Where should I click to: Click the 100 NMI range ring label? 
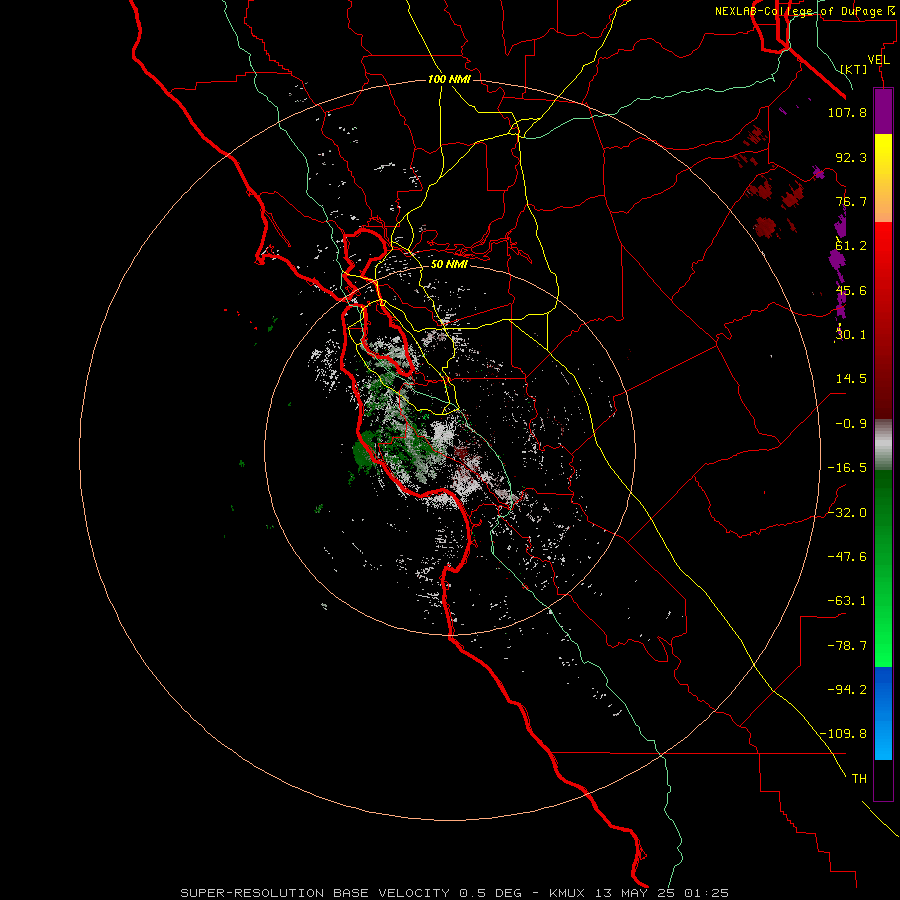click(x=449, y=79)
